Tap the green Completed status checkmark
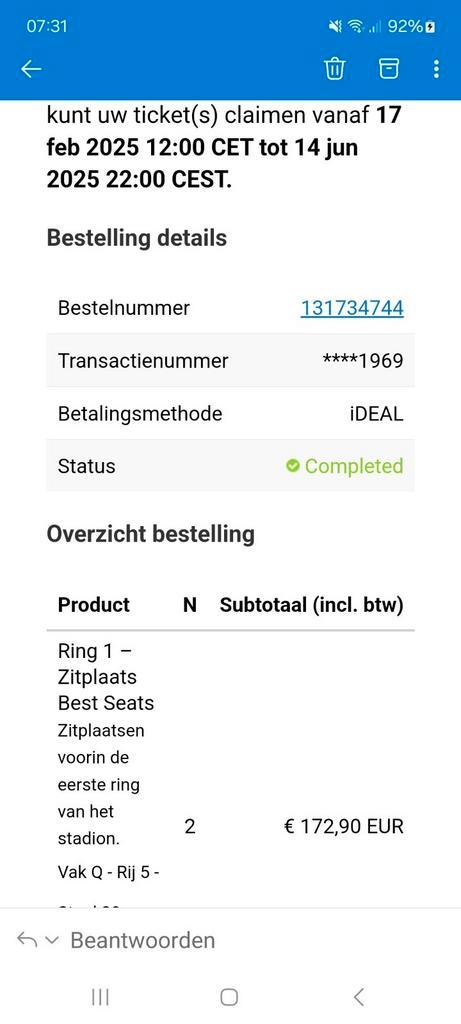461x1024 pixels. click(x=293, y=466)
